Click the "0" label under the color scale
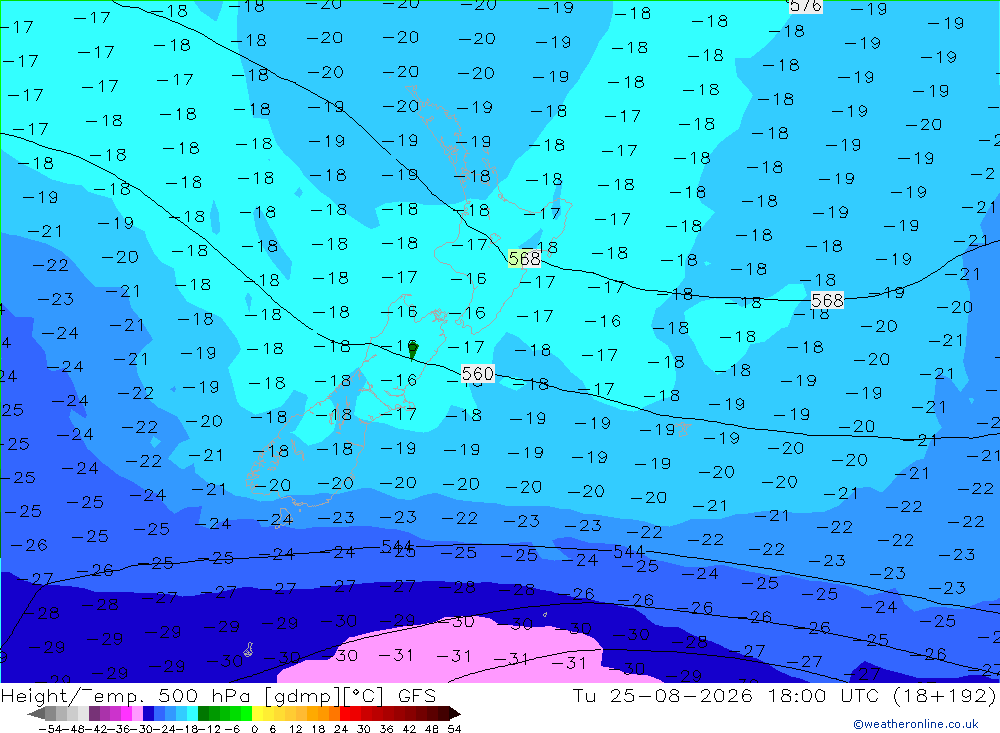 point(254,729)
